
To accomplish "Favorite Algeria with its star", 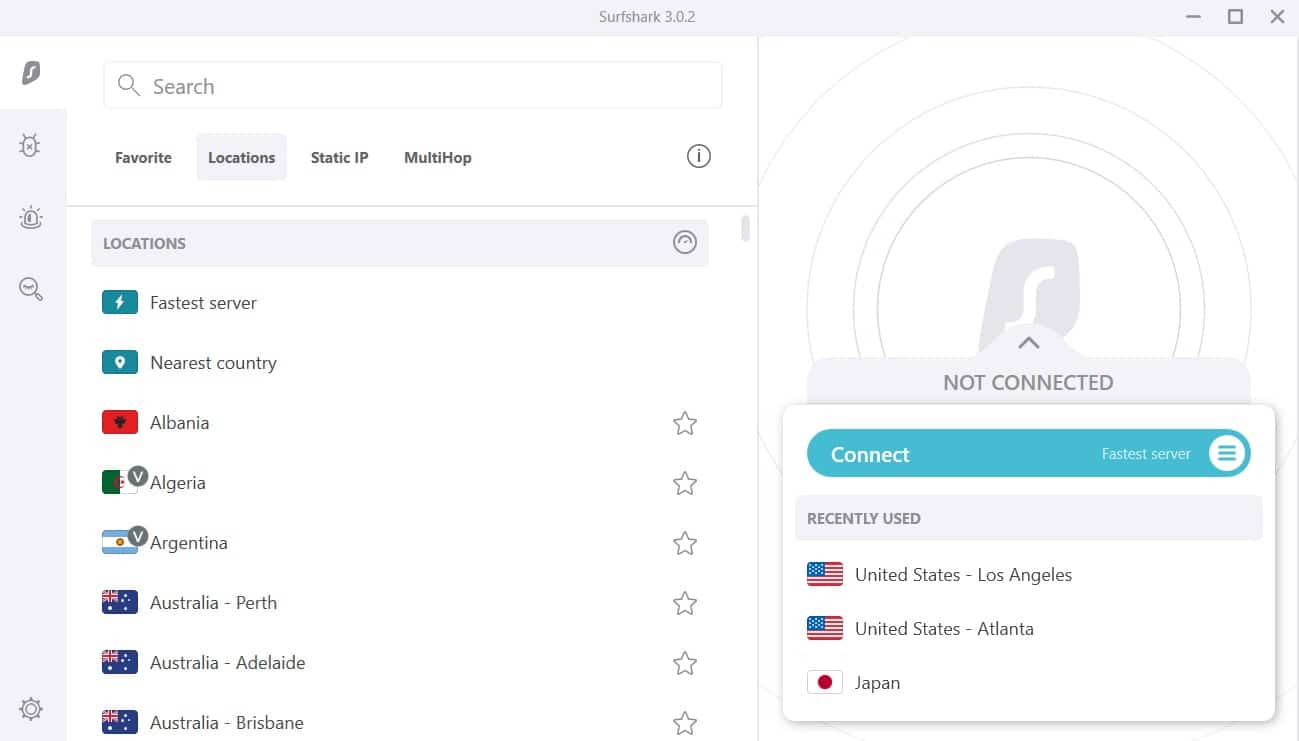I will tap(685, 483).
